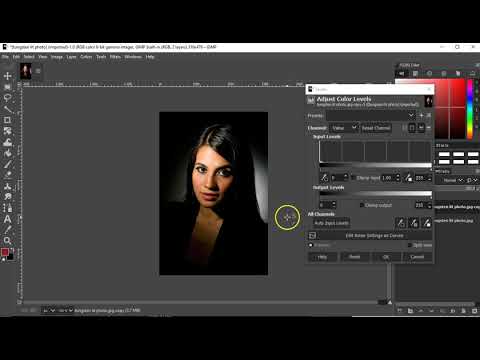Select the Fuzzy Select wand tool
Image resolution: width=480 pixels, height=360 pixels.
[x=7, y=109]
